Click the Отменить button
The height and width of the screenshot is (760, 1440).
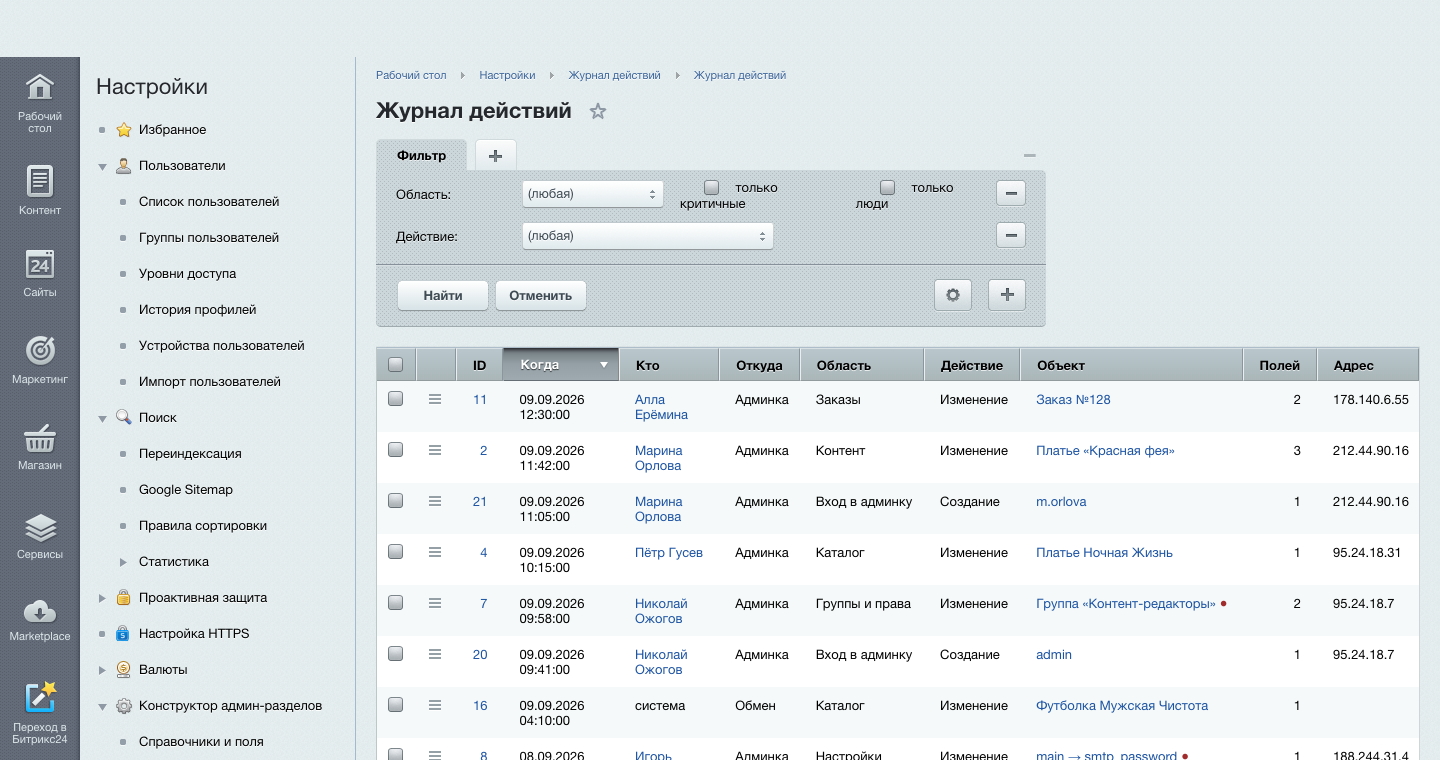click(541, 295)
